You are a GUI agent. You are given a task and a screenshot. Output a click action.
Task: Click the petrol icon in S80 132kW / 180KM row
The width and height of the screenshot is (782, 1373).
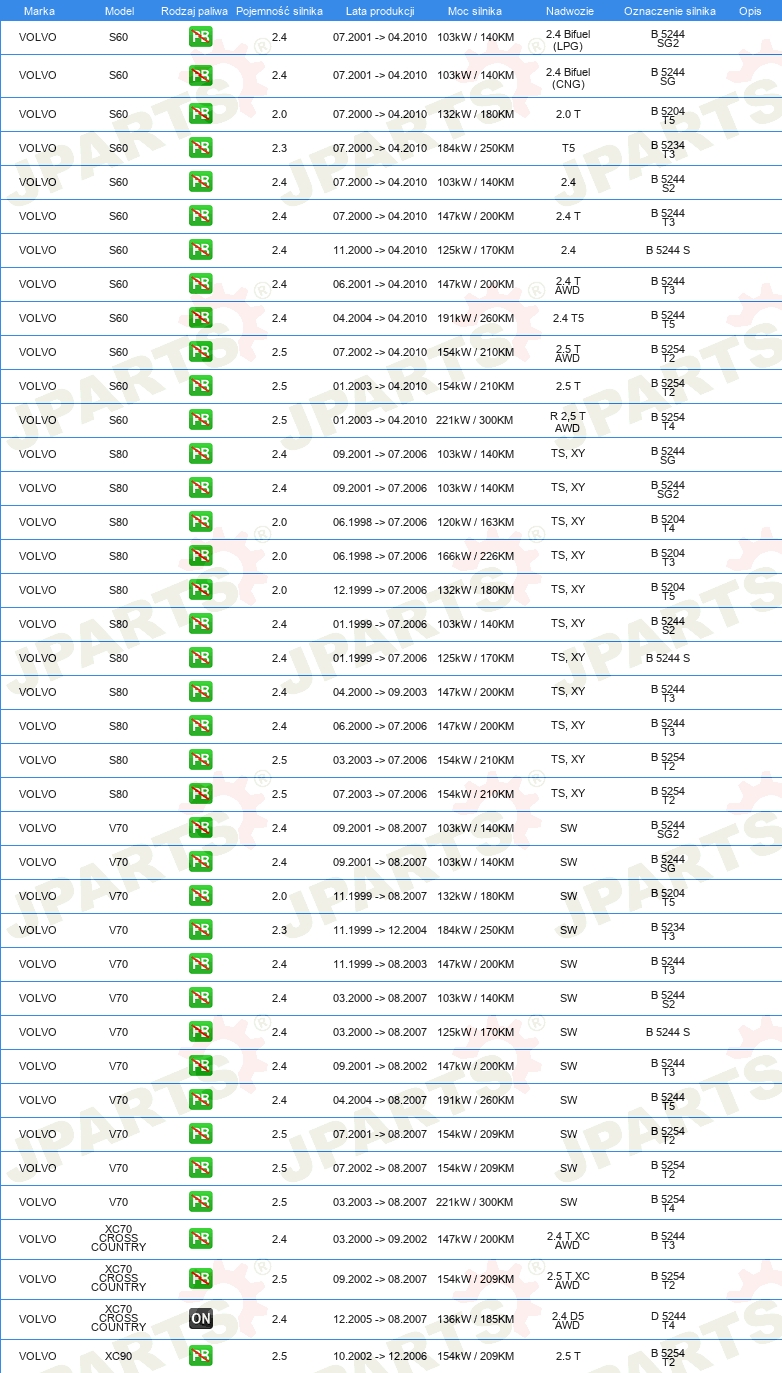pos(201,590)
